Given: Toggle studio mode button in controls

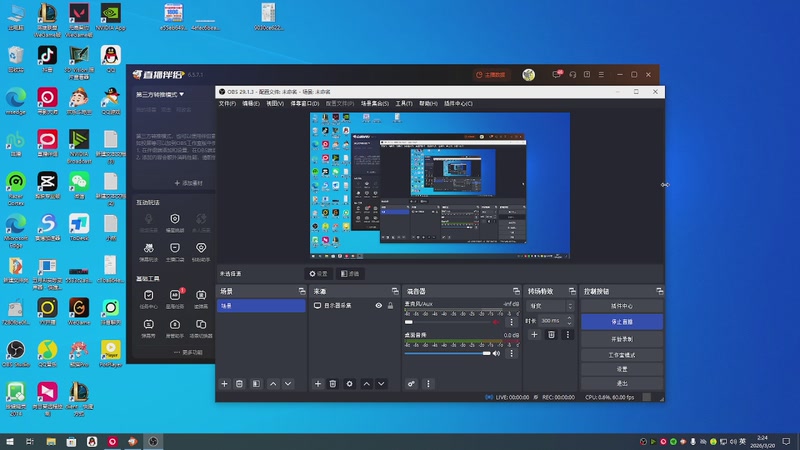Looking at the screenshot, I should point(622,355).
